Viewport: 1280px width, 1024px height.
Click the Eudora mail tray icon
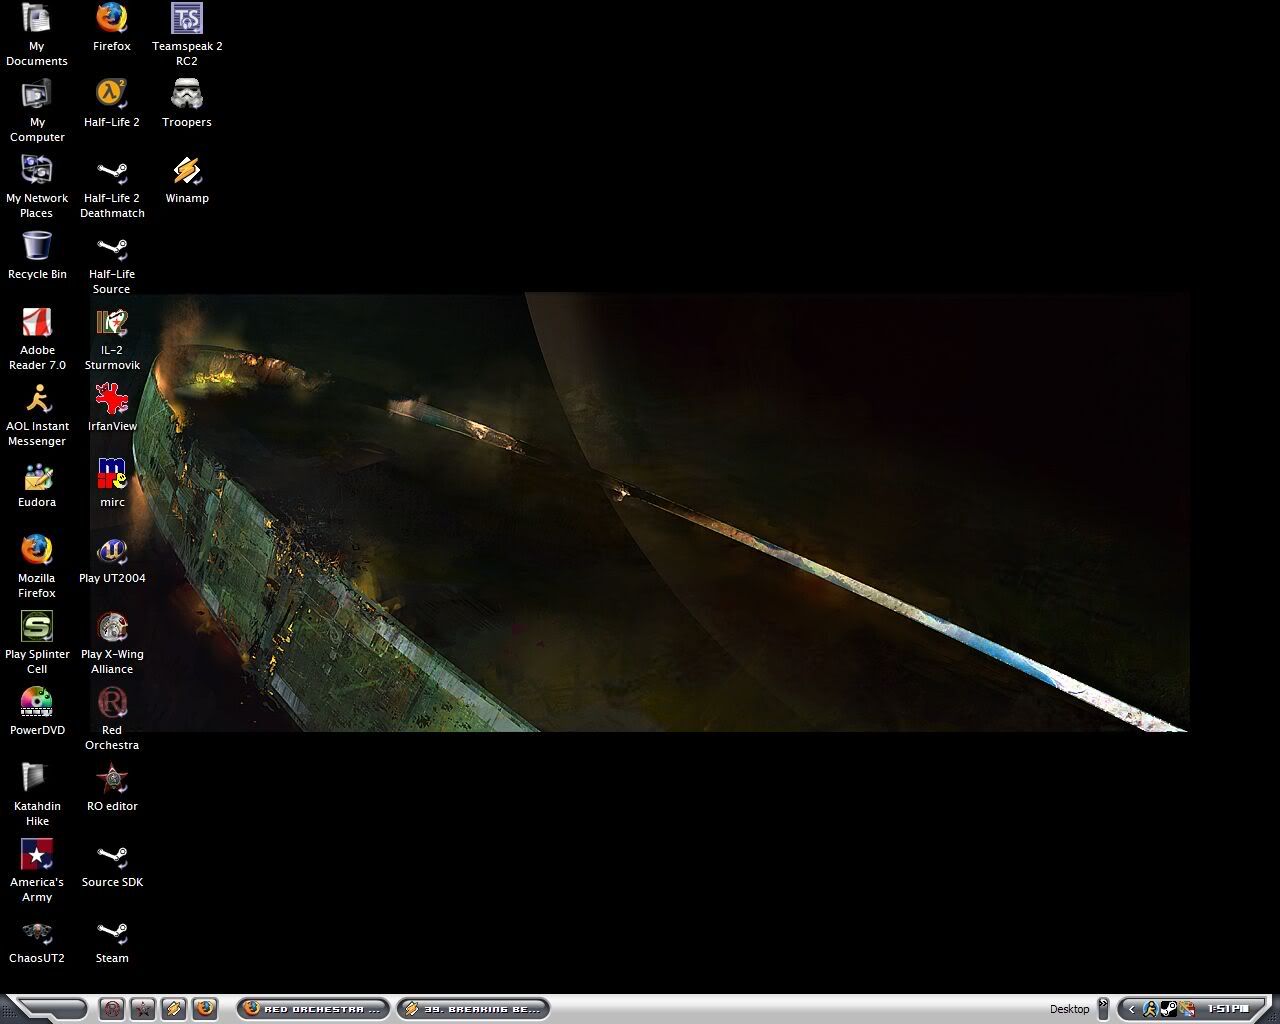click(x=1186, y=1009)
